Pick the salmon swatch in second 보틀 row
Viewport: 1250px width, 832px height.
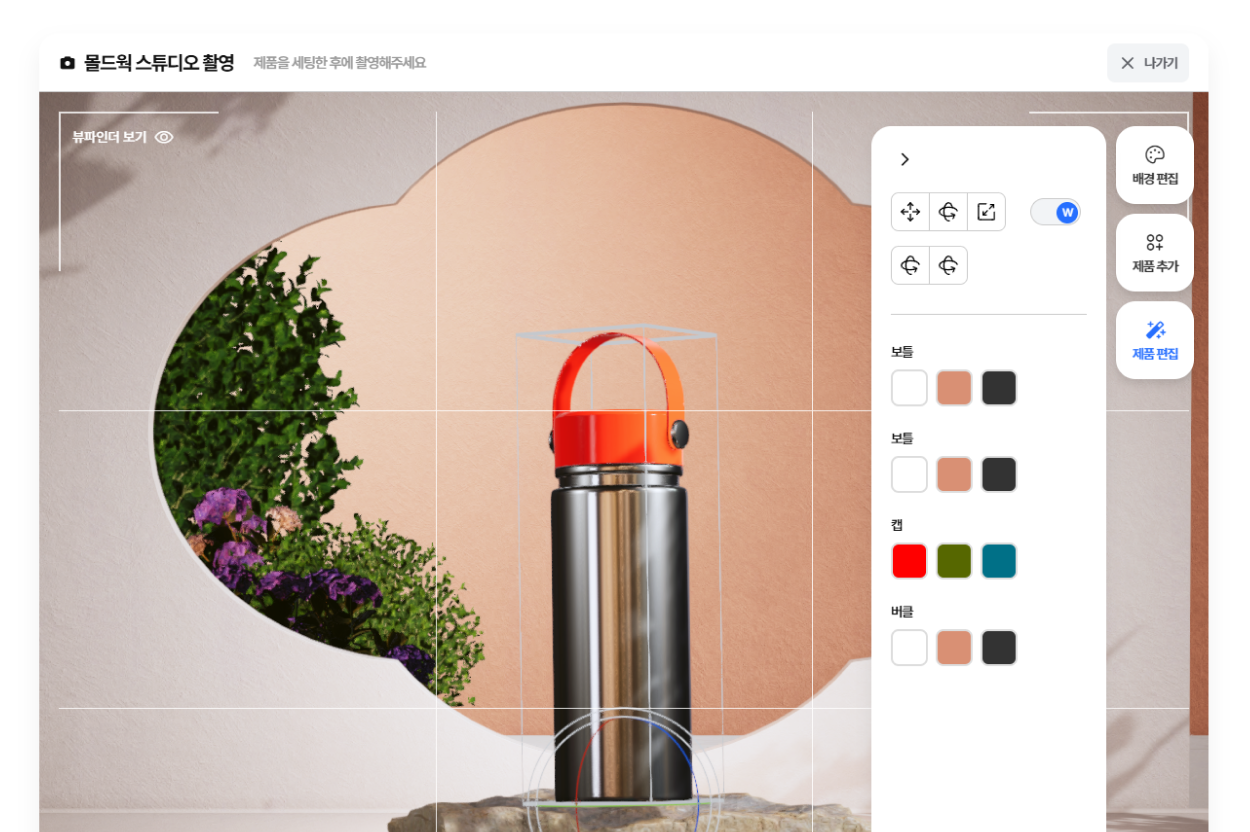point(954,475)
